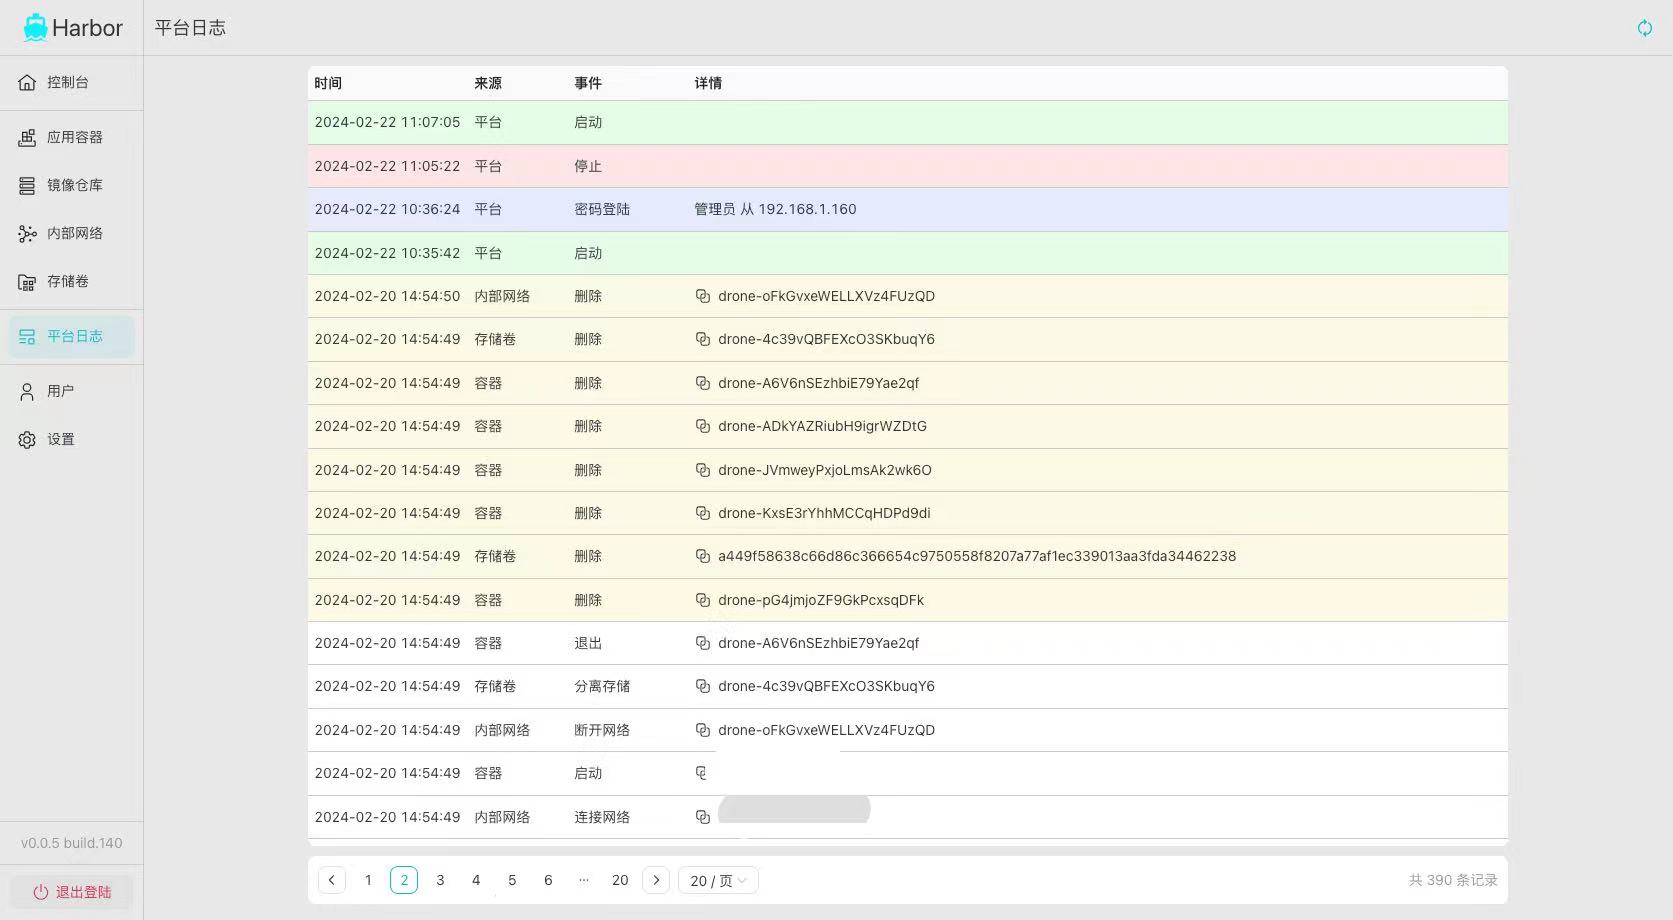This screenshot has height=920, width=1673.
Task: Click the 详情 column header
Action: click(708, 83)
